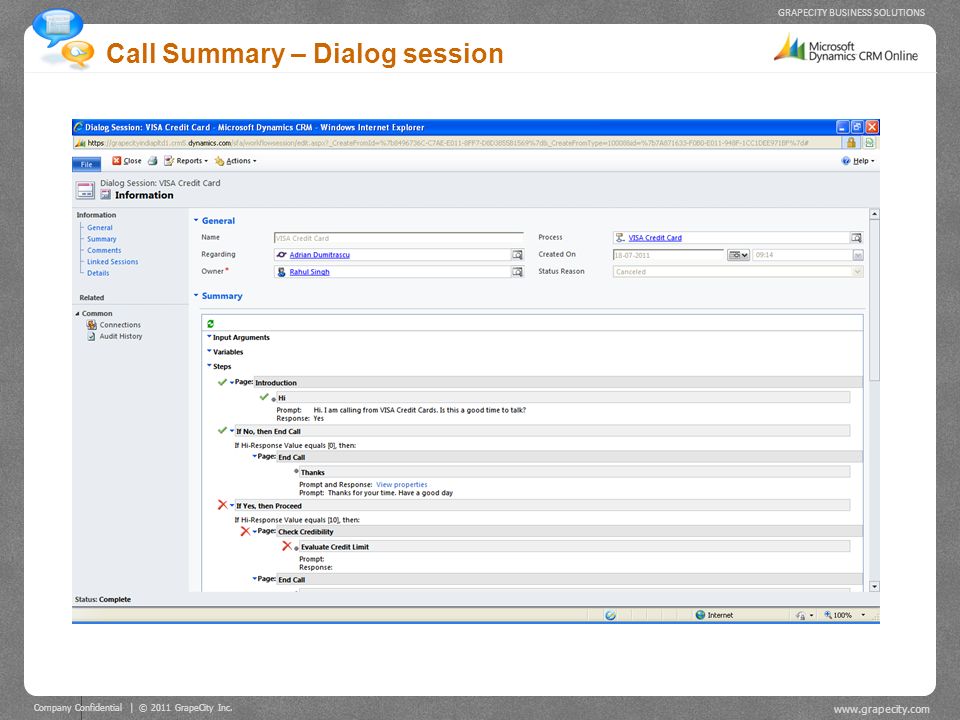Click the Connections icon
Screen dimensions: 960x720
click(92, 325)
